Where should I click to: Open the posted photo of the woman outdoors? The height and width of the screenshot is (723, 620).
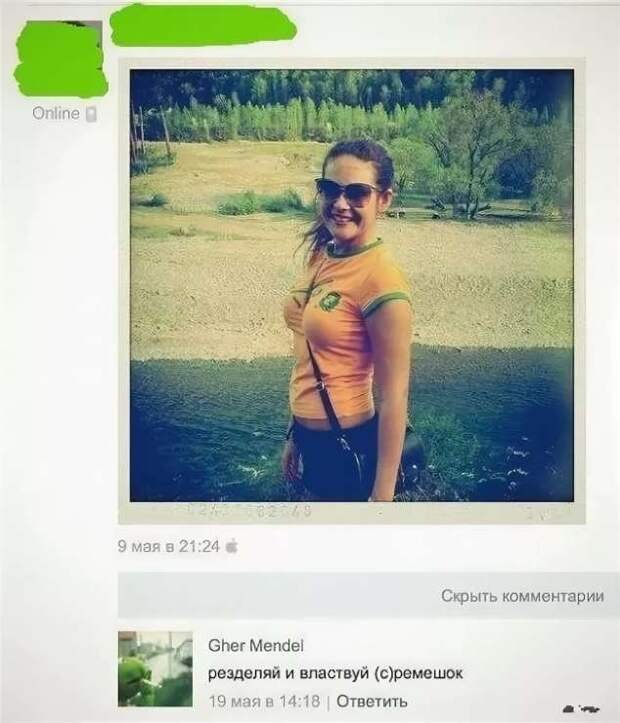pyautogui.click(x=352, y=285)
